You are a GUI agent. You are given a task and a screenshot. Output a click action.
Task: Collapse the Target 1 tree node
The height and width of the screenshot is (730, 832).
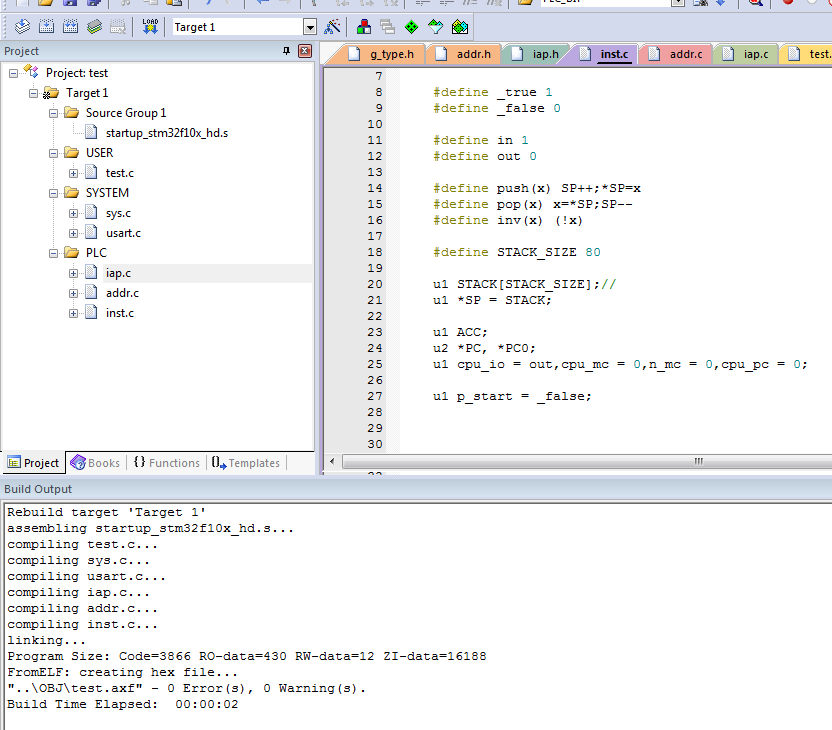pyautogui.click(x=33, y=93)
